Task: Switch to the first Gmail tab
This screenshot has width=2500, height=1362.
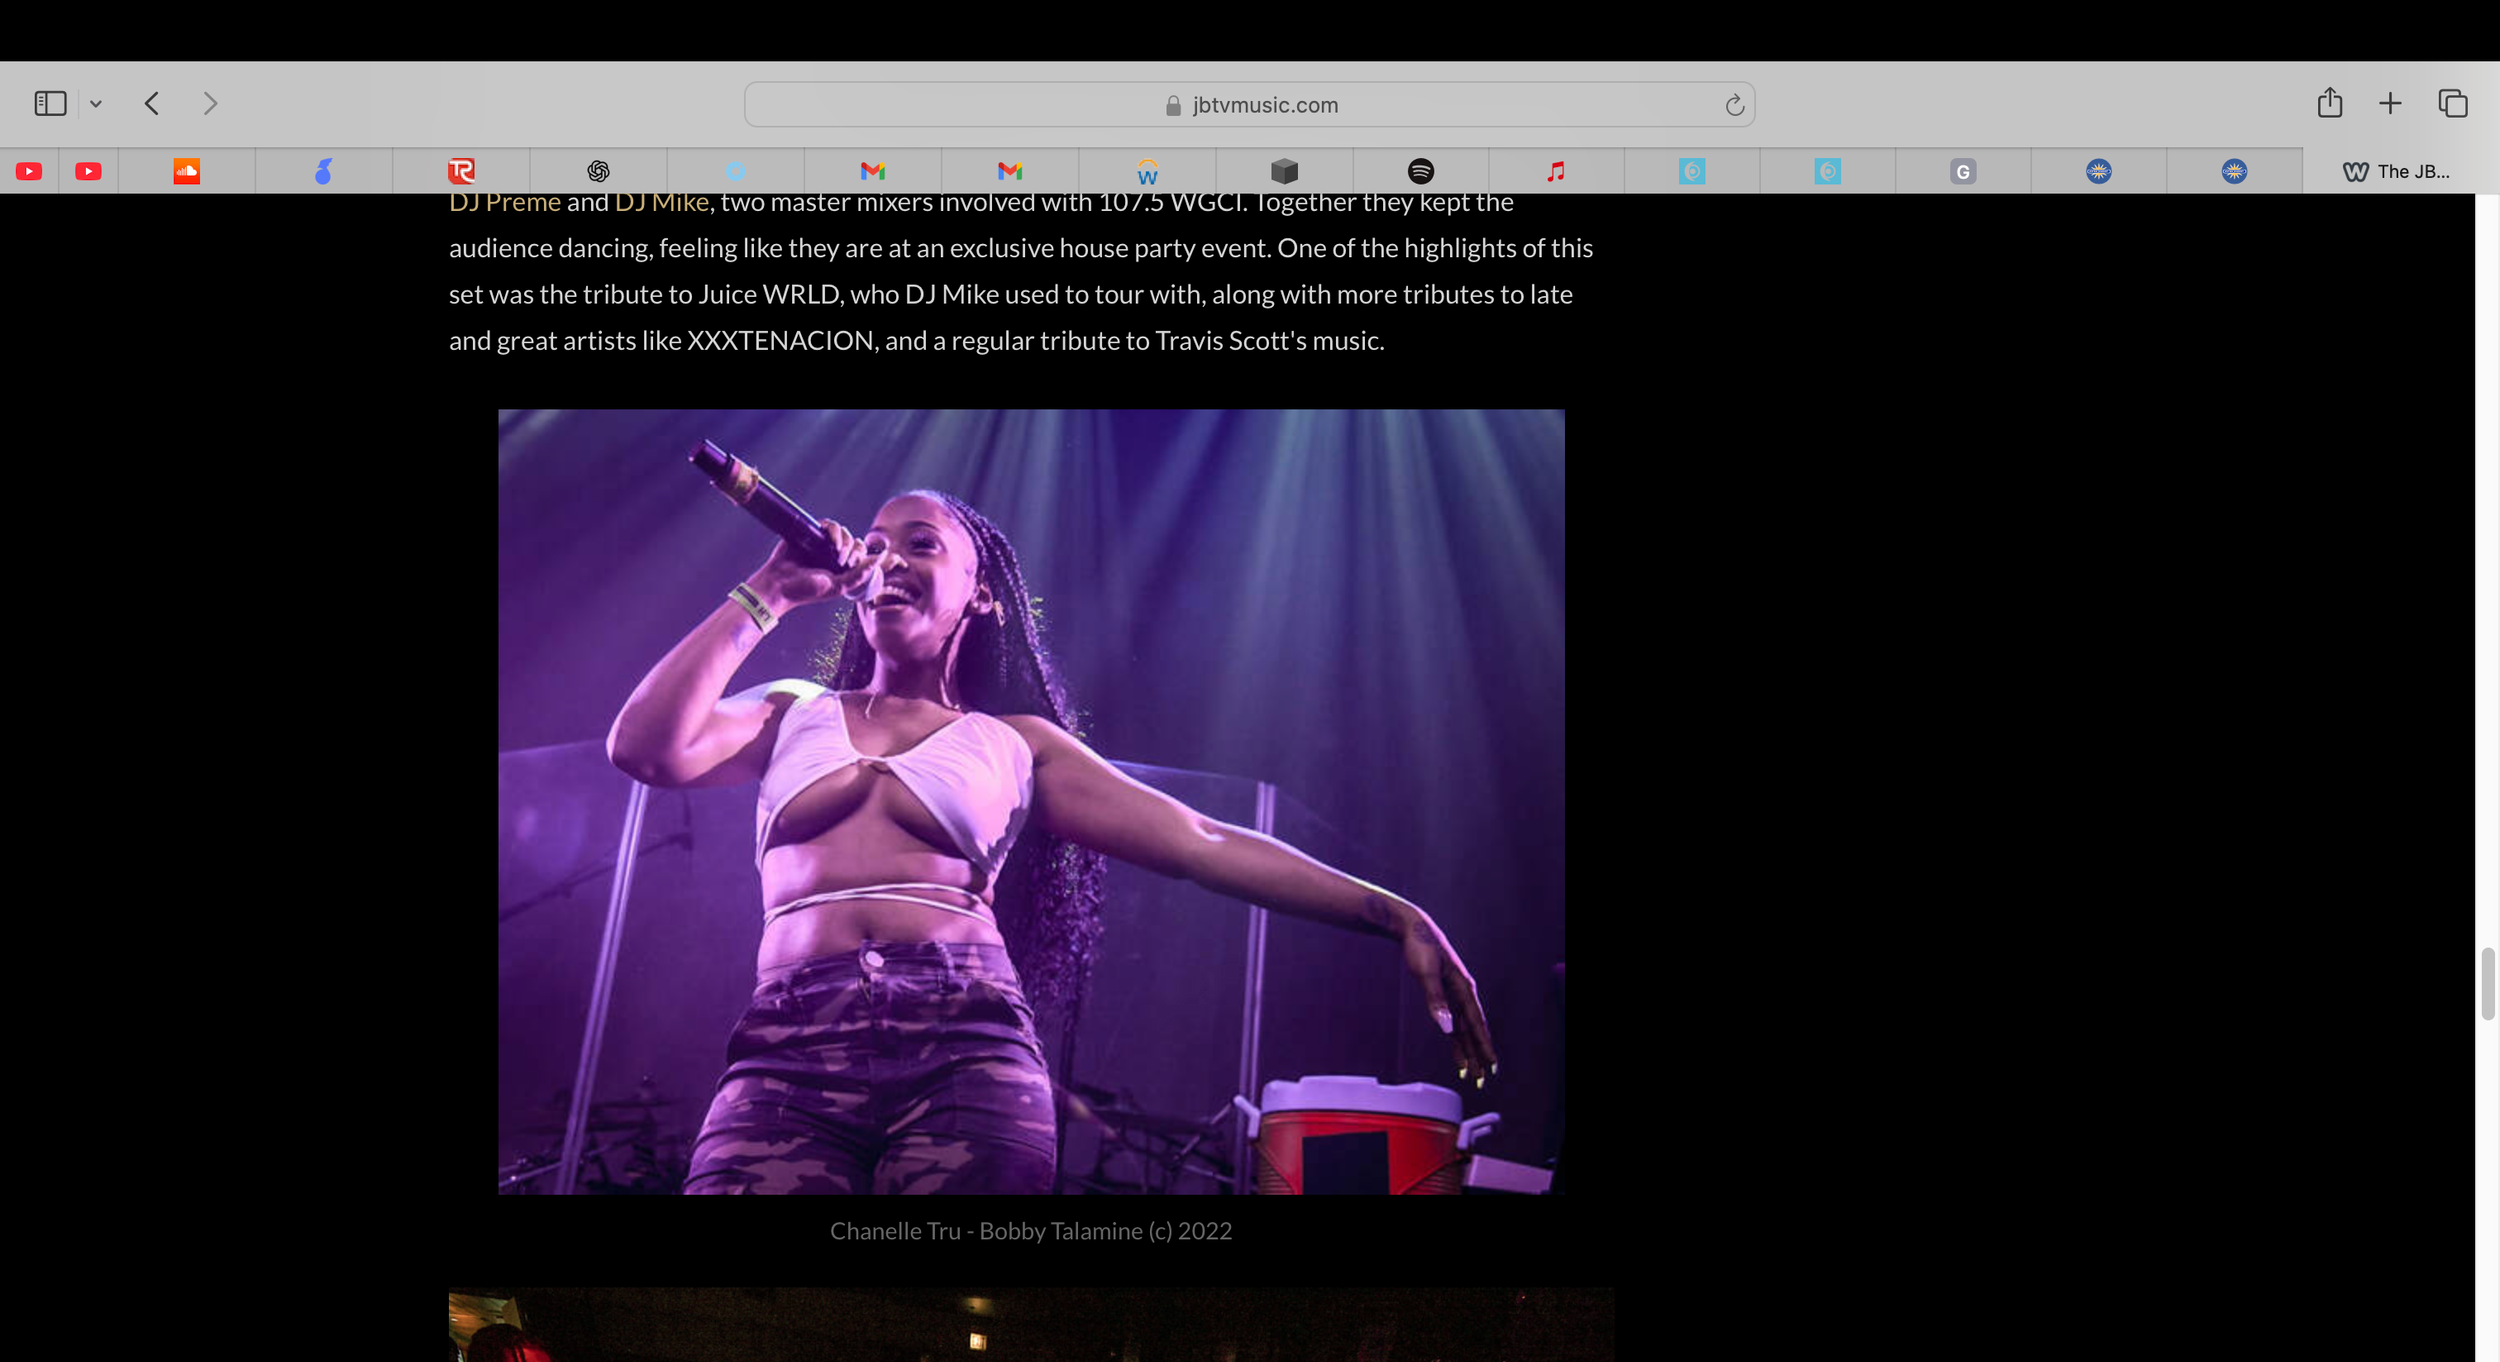Action: coord(872,171)
